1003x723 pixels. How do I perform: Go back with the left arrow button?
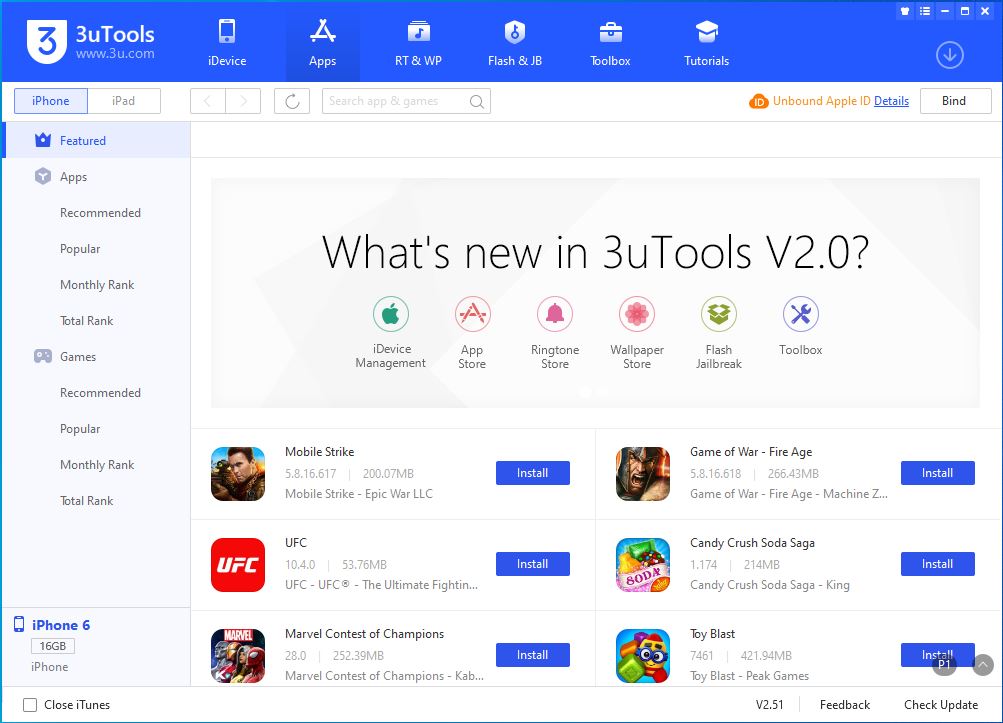point(208,101)
